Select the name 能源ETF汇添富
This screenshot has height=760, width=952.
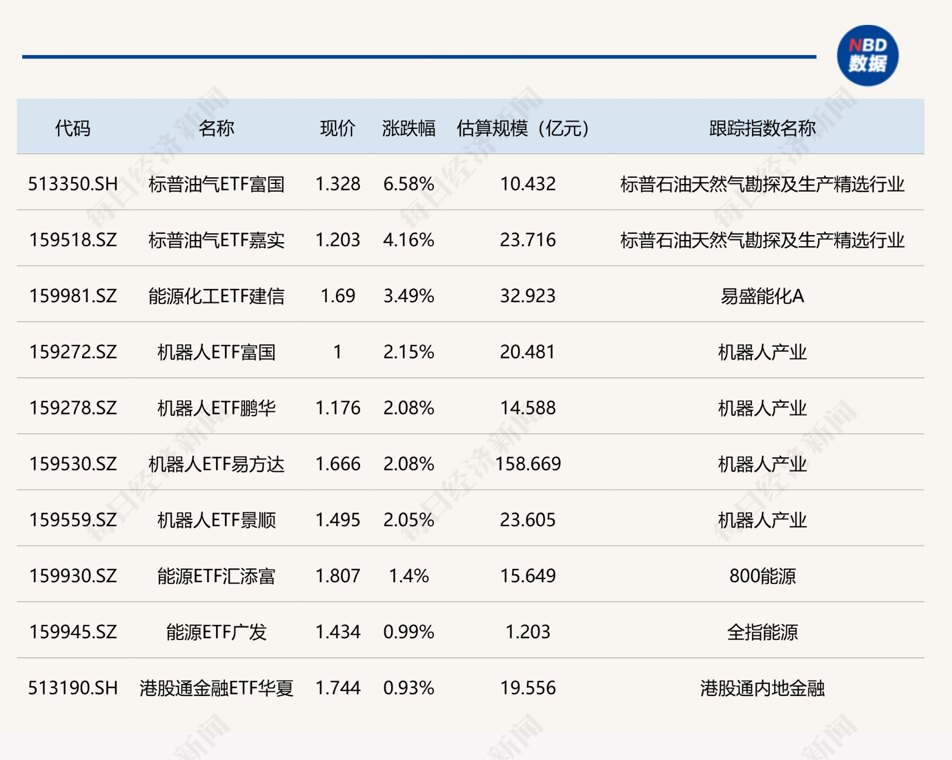[216, 575]
